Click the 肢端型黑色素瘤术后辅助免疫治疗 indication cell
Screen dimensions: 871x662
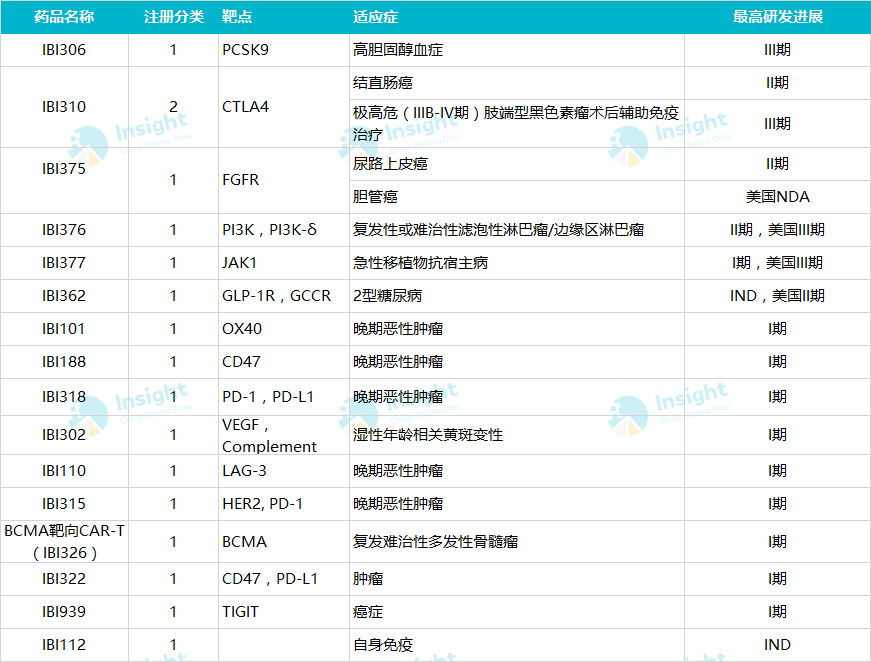pos(516,123)
